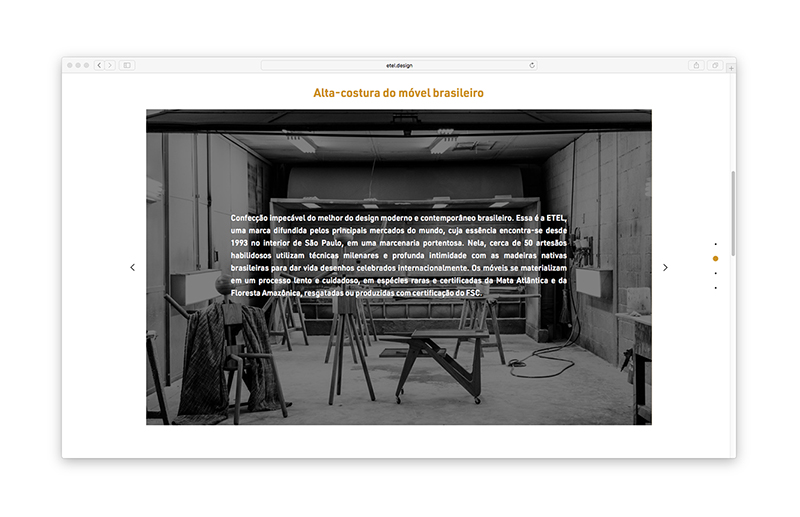The image size is (800, 517).
Task: Open a new tab with the plus button
Action: [x=731, y=68]
